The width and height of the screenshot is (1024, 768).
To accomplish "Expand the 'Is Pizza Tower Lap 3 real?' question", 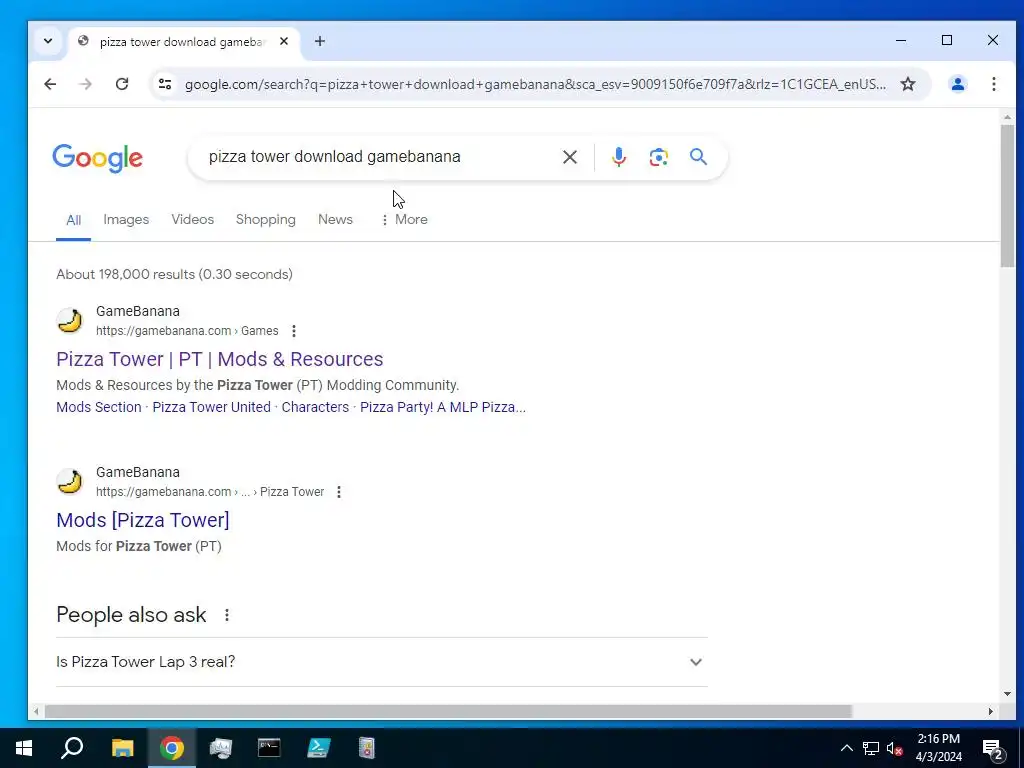I will click(381, 662).
